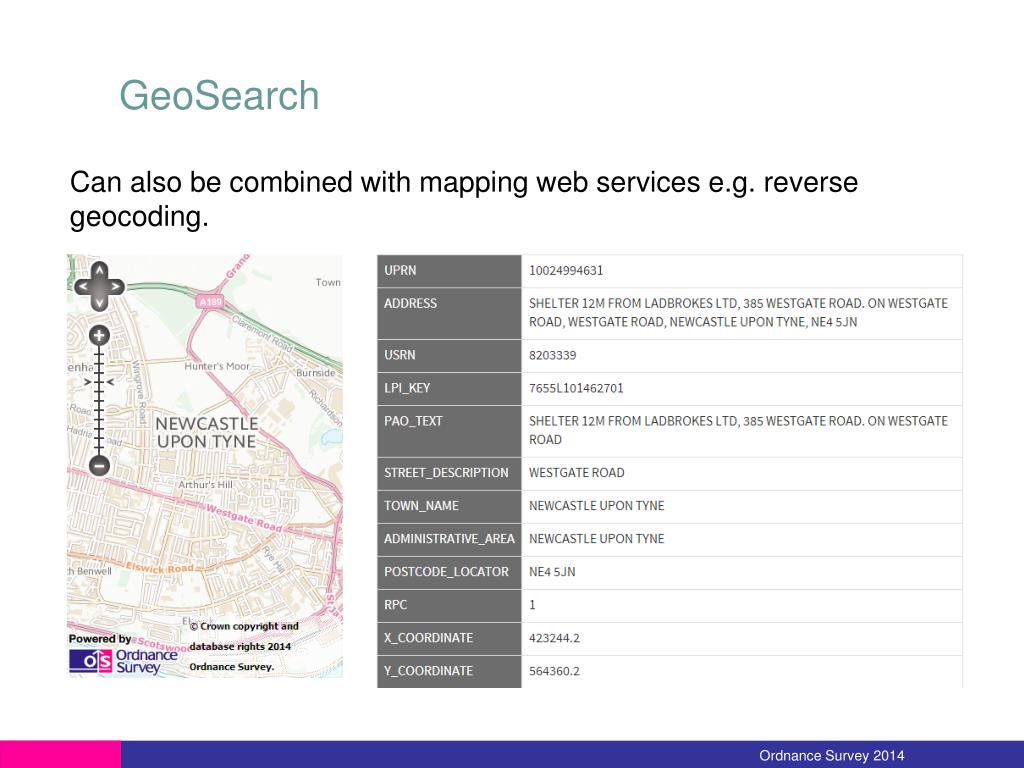Click the USRN header cell

pyautogui.click(x=449, y=356)
